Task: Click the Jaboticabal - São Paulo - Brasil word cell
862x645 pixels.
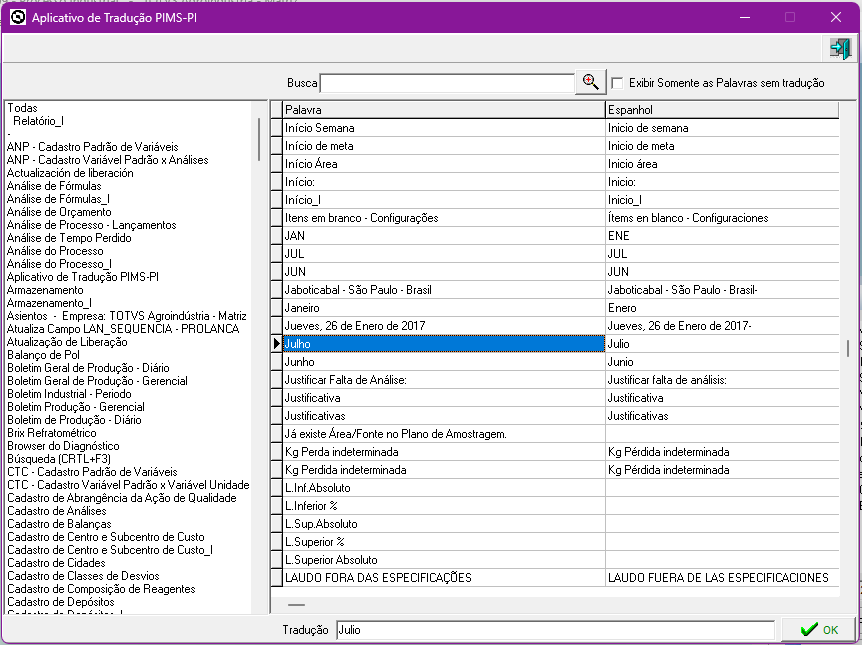Action: click(444, 290)
